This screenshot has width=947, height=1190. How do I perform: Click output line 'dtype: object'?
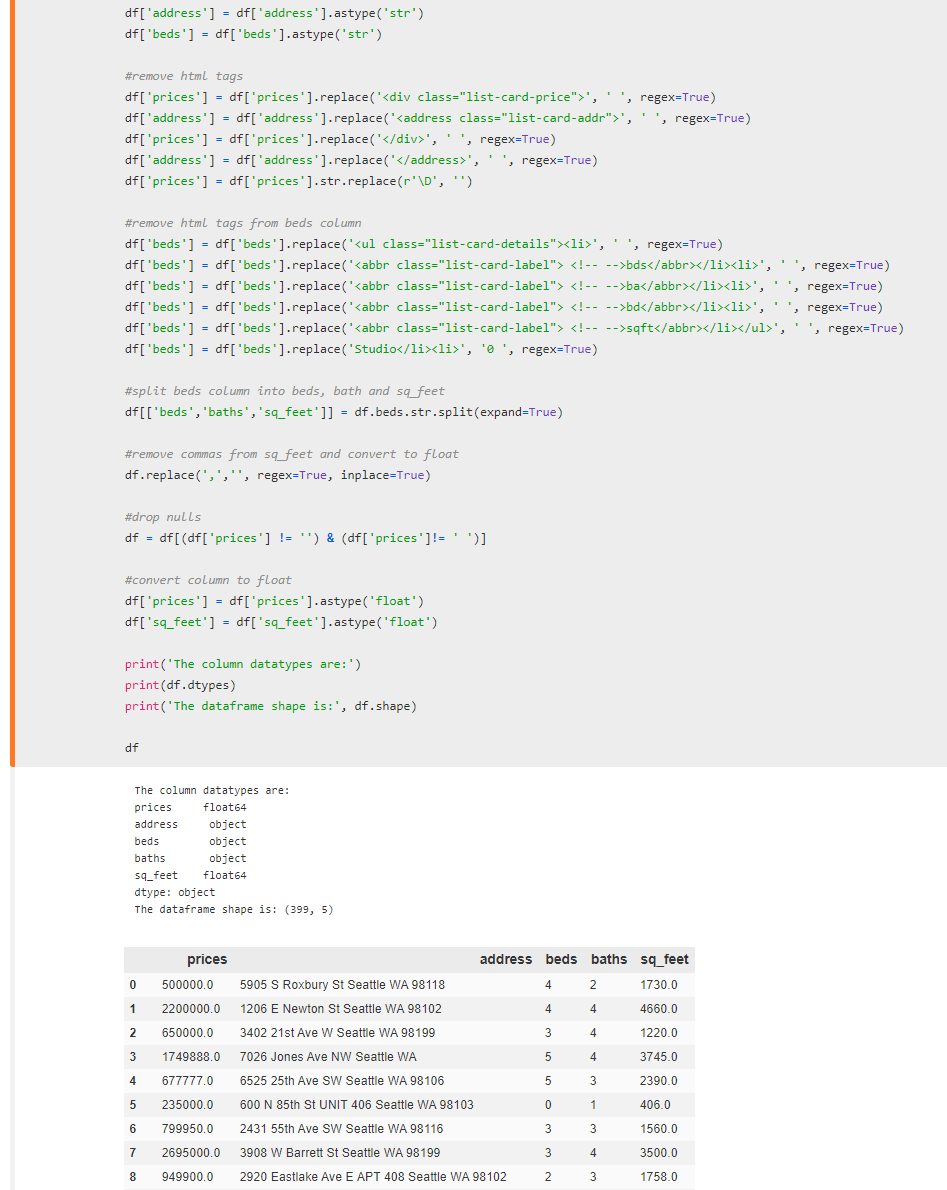coord(175,892)
